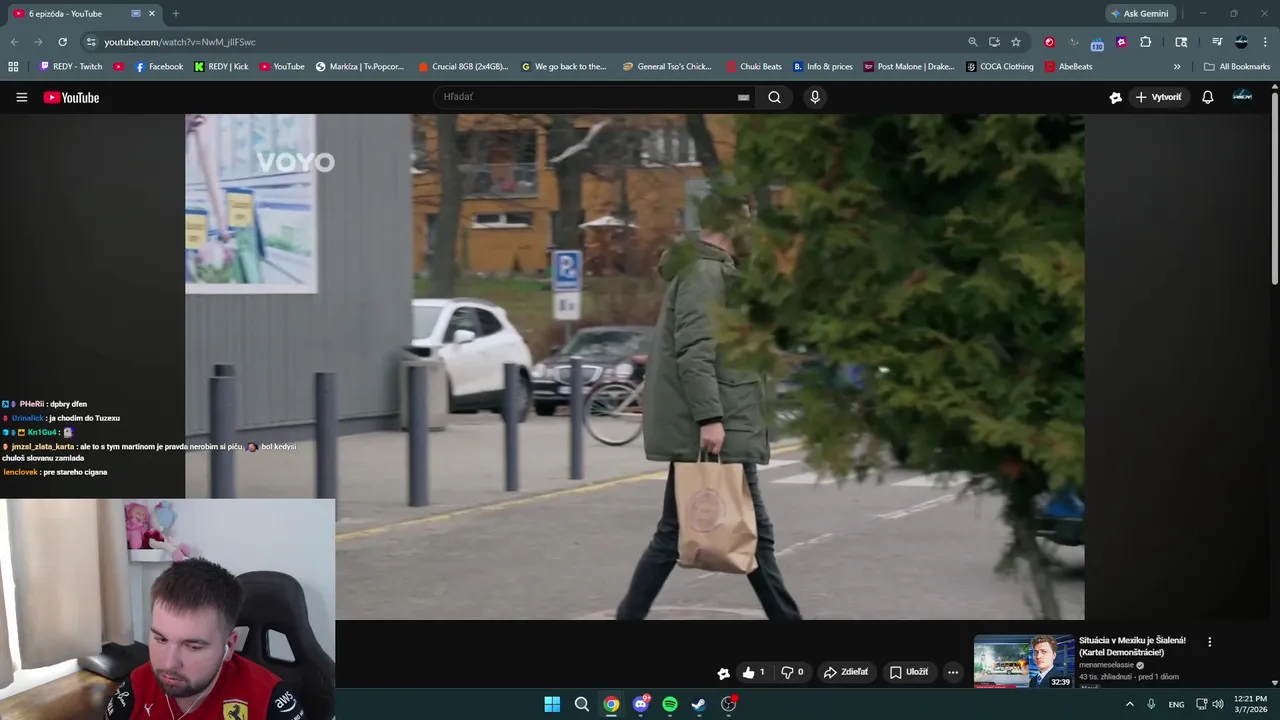Open YouTube notifications bell
Viewport: 1280px width, 720px height.
(1207, 97)
